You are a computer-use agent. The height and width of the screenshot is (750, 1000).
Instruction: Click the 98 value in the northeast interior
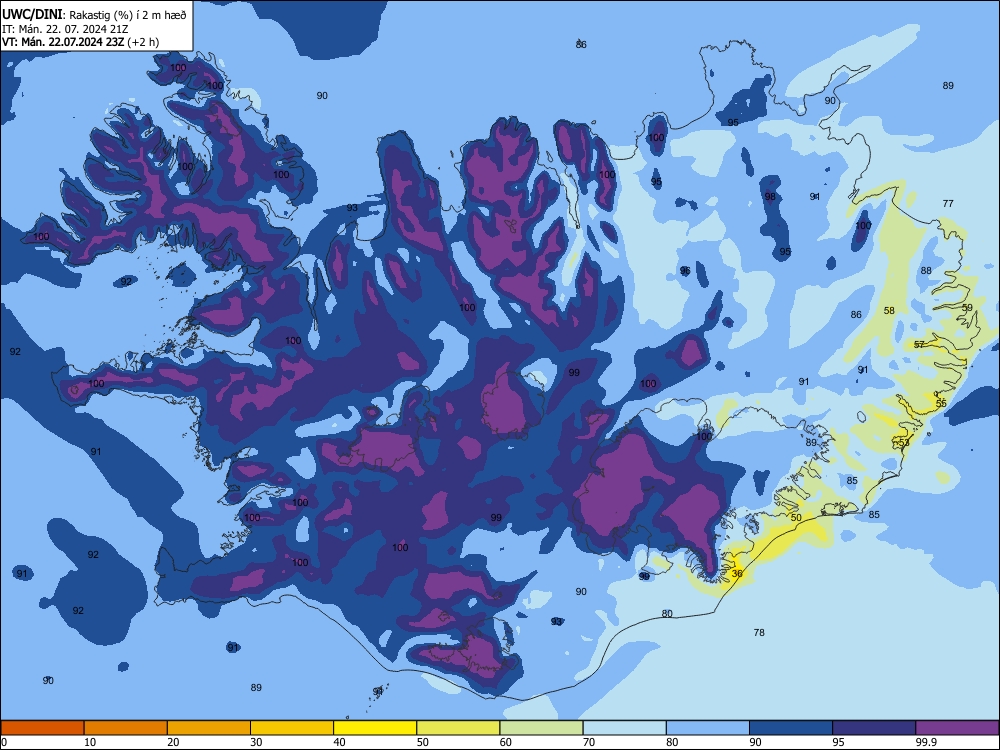(770, 196)
